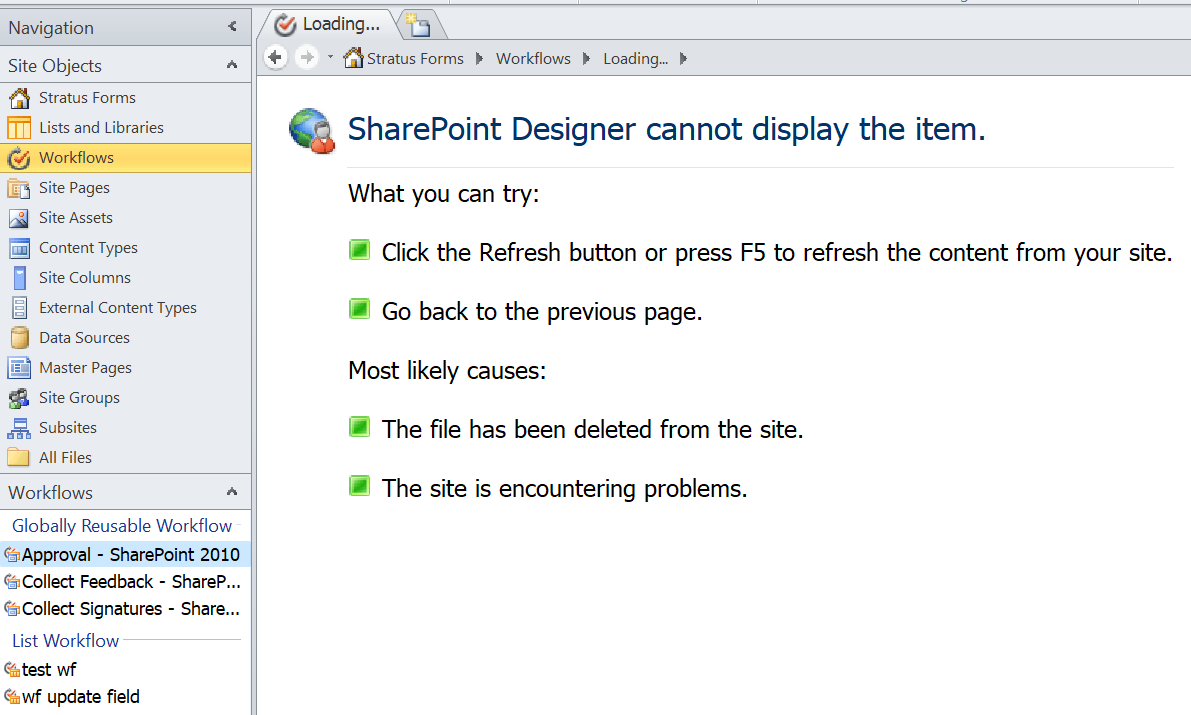This screenshot has width=1191, height=715.
Task: Click the Subsites hierarchy icon
Action: tap(19, 428)
